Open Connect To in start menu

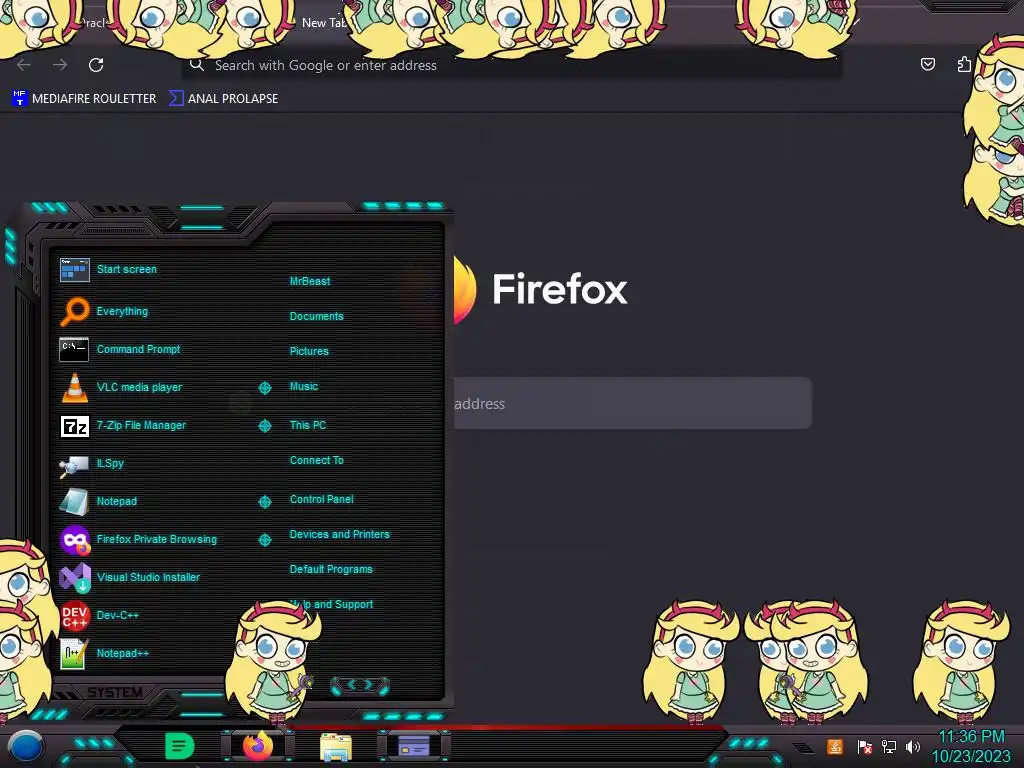pos(316,460)
